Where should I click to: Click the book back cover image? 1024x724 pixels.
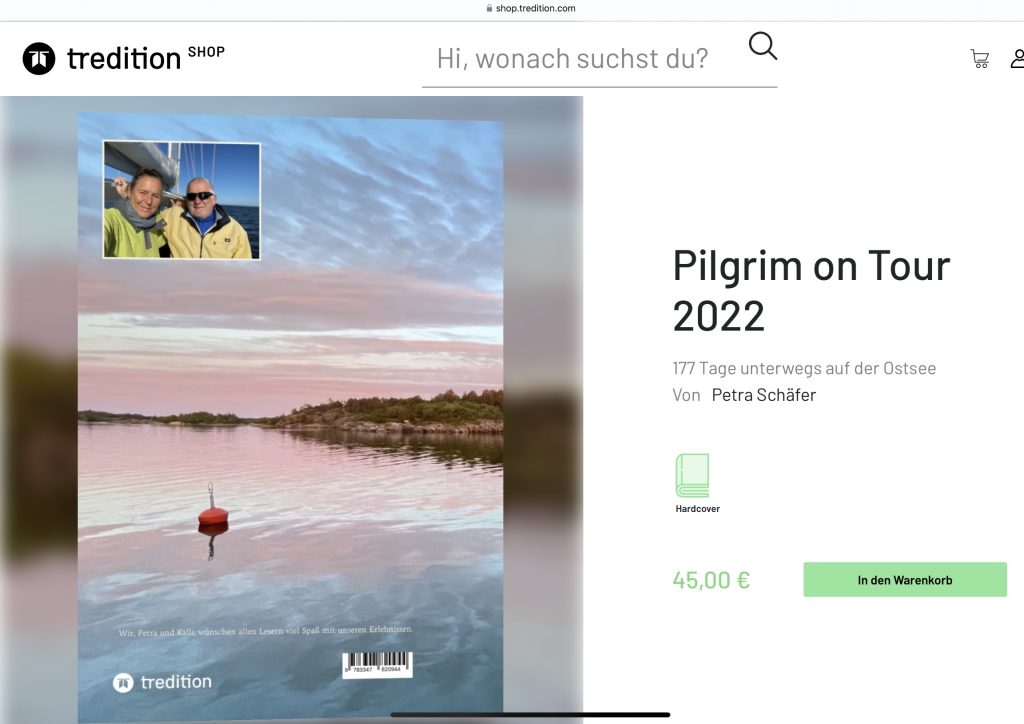pos(291,418)
